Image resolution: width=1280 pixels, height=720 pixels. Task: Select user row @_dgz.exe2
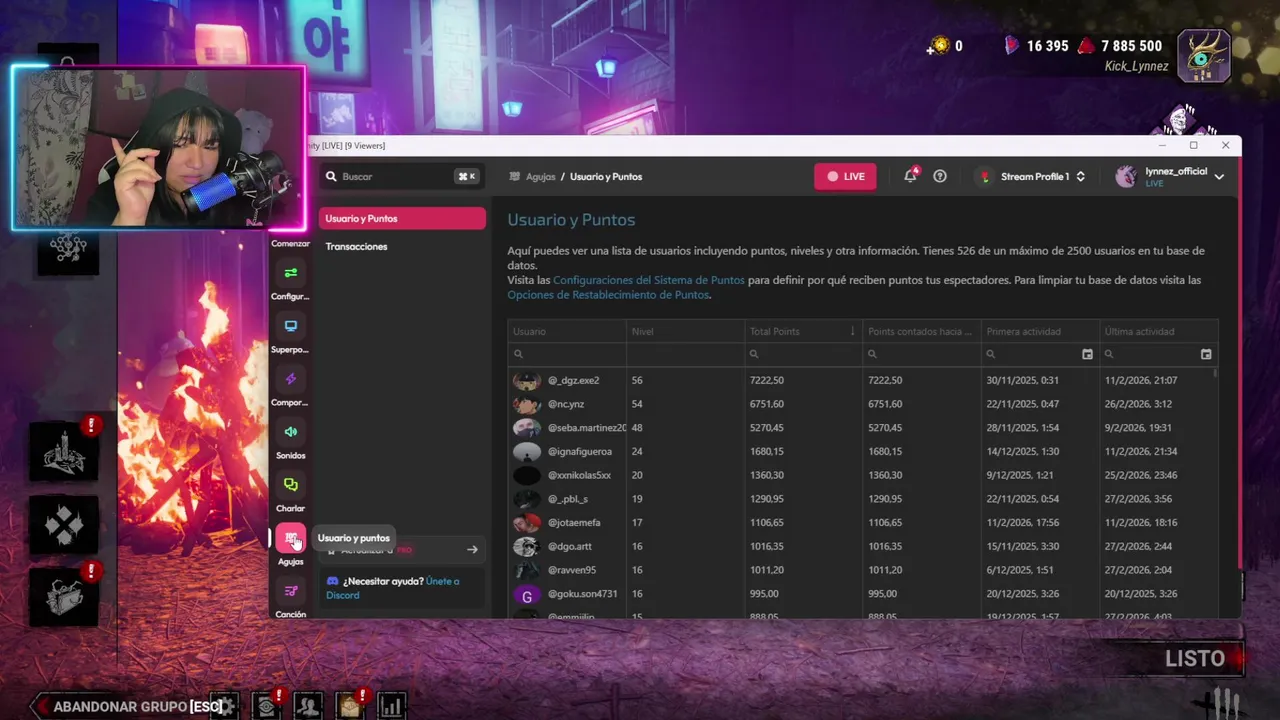[862, 380]
